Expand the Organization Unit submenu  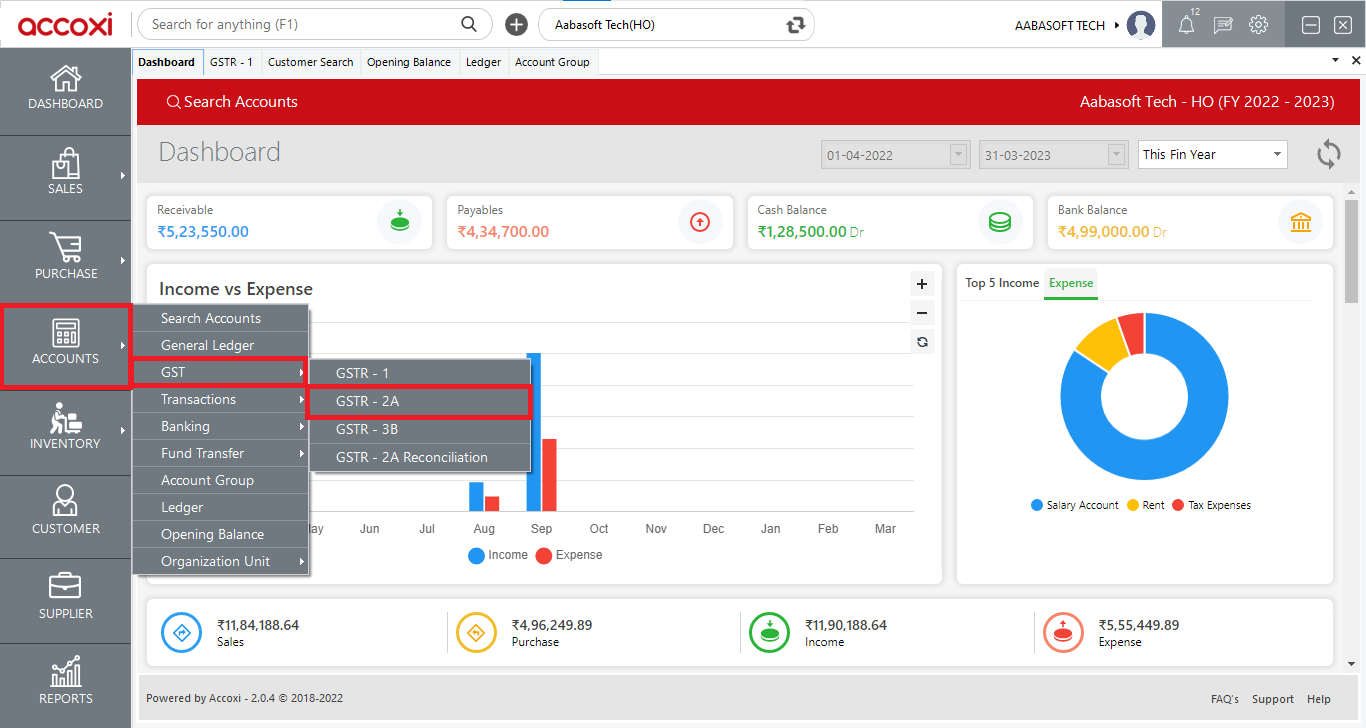point(220,561)
